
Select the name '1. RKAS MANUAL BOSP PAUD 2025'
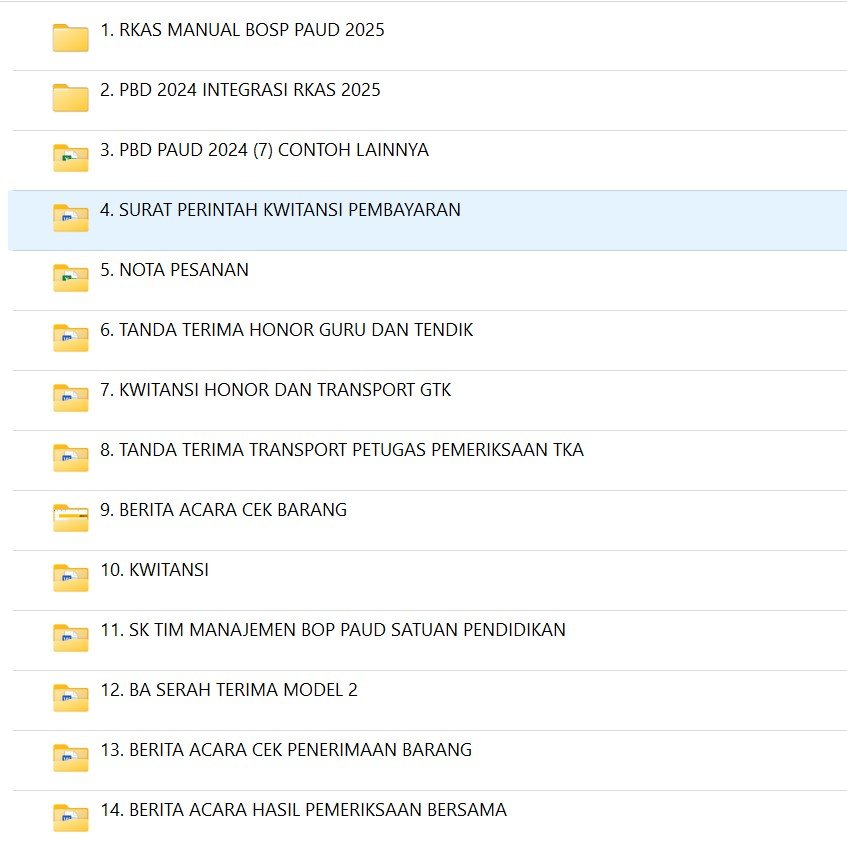click(242, 30)
